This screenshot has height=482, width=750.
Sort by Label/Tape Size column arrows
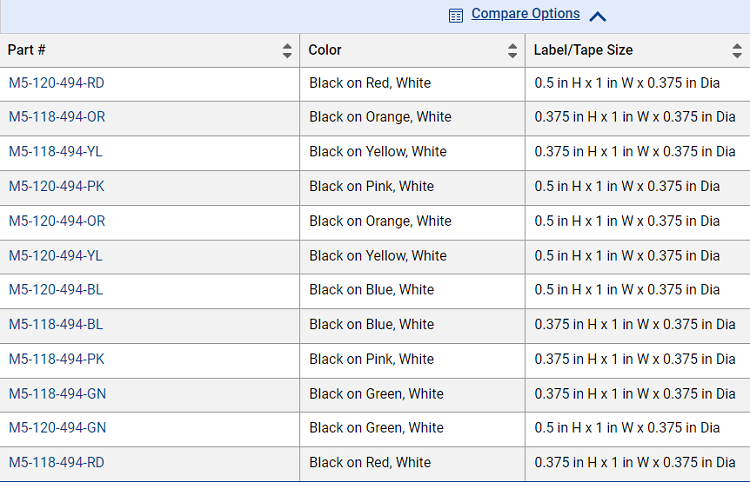click(737, 51)
